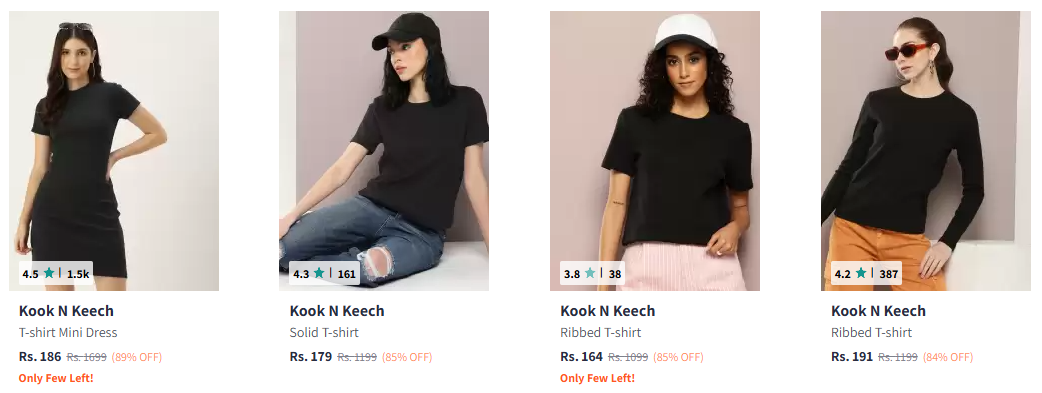Click the 1.5k ratings count badge

coord(78,273)
